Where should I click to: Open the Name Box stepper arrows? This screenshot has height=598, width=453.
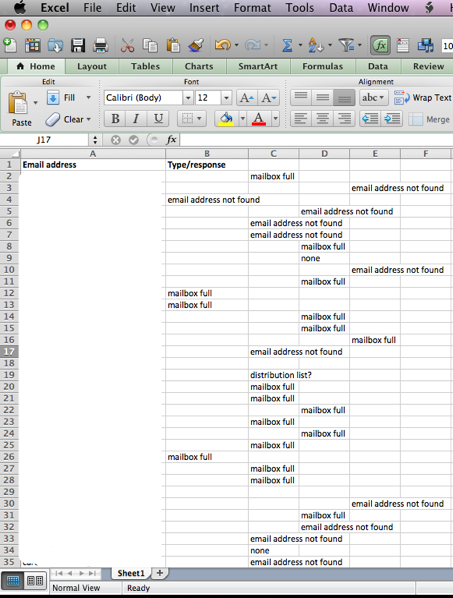(x=95, y=140)
